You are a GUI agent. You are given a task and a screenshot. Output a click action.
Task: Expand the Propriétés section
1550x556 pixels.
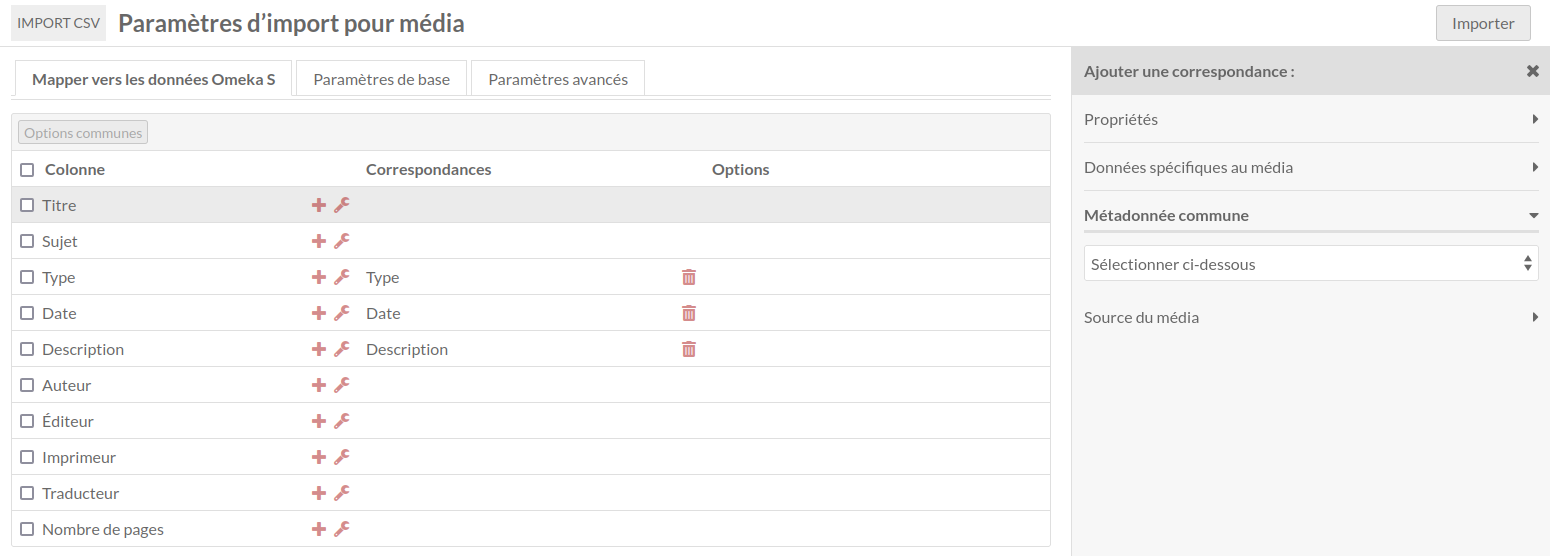click(x=1311, y=119)
